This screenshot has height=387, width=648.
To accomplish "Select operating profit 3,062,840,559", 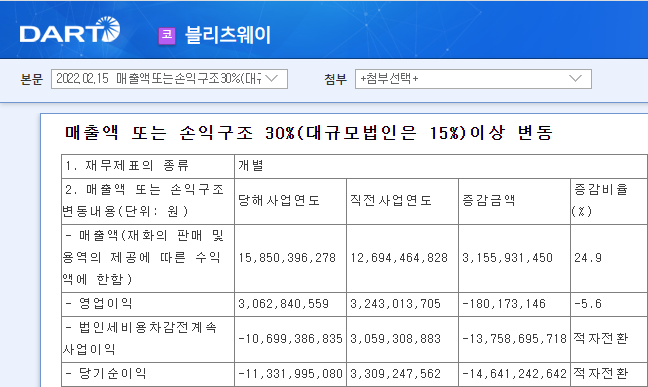I will click(x=284, y=304).
